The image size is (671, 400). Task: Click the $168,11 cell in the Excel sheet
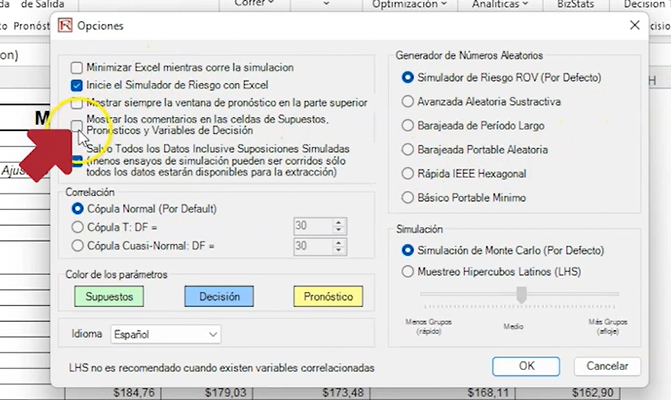point(443,393)
